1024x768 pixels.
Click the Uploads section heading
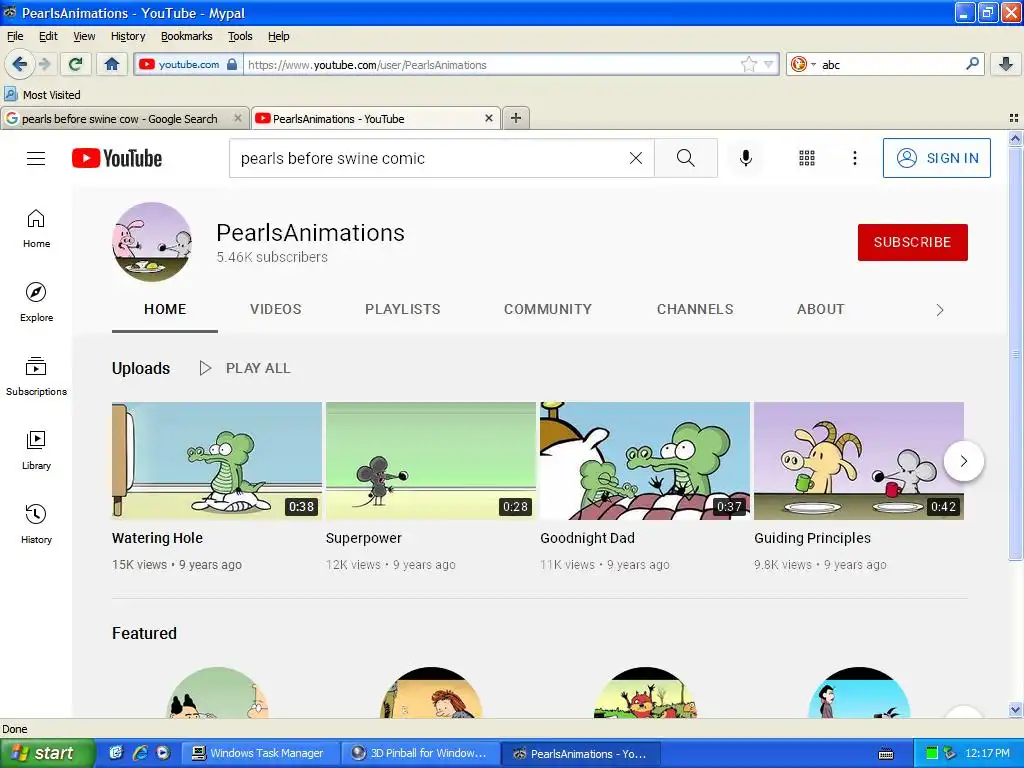[140, 368]
